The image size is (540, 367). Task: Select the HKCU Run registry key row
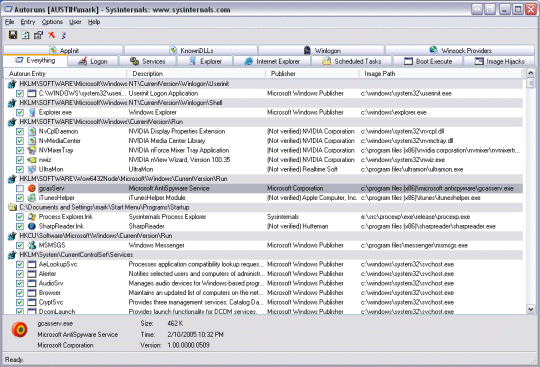point(264,236)
